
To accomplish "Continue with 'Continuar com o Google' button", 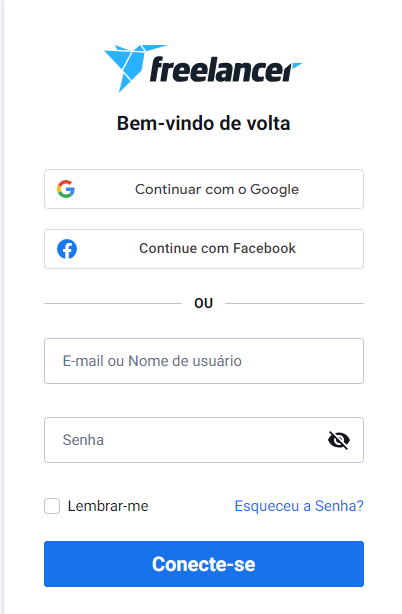I will [204, 189].
